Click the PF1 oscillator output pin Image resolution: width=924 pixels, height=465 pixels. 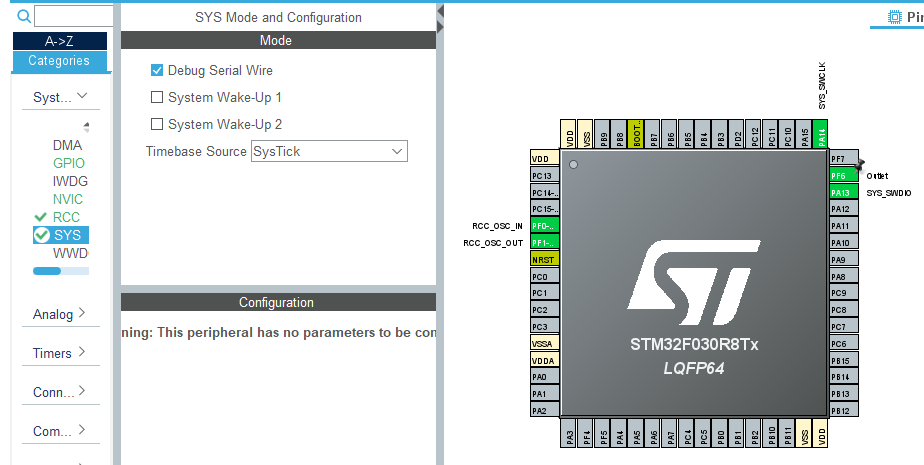[544, 243]
